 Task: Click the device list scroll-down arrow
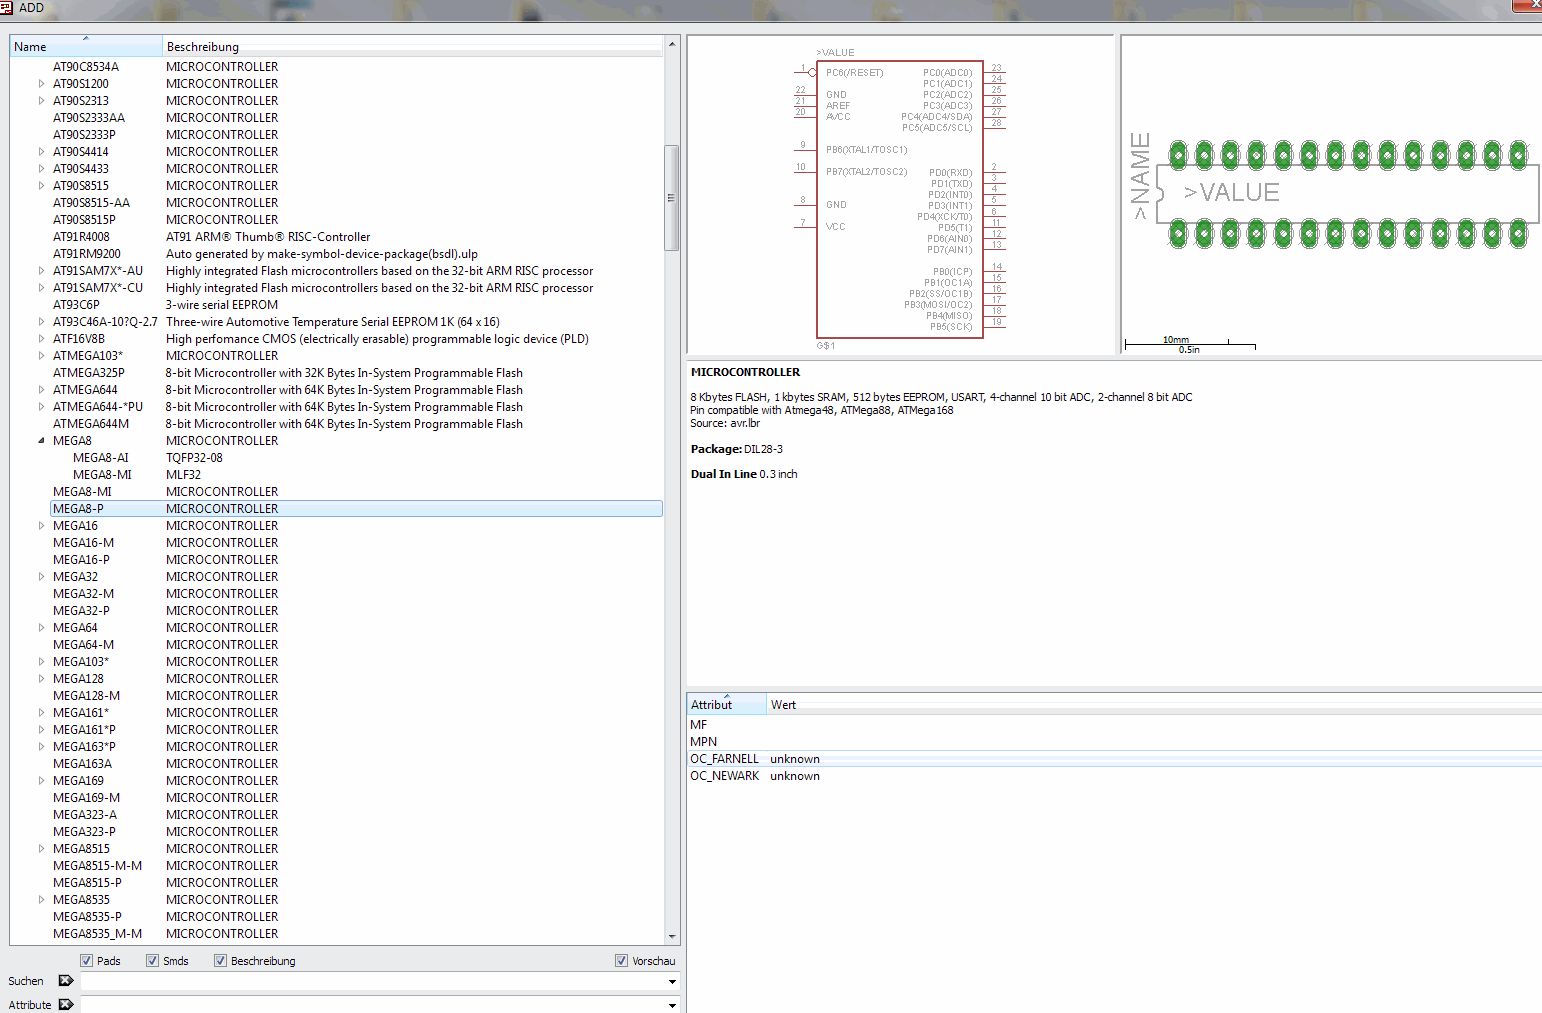[672, 936]
